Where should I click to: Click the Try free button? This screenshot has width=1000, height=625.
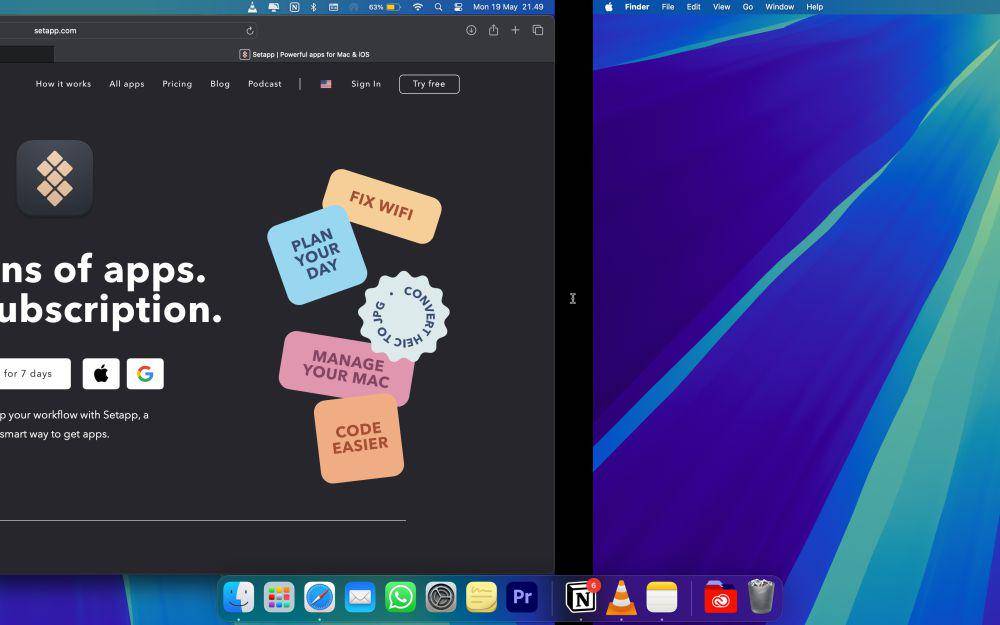(x=429, y=84)
